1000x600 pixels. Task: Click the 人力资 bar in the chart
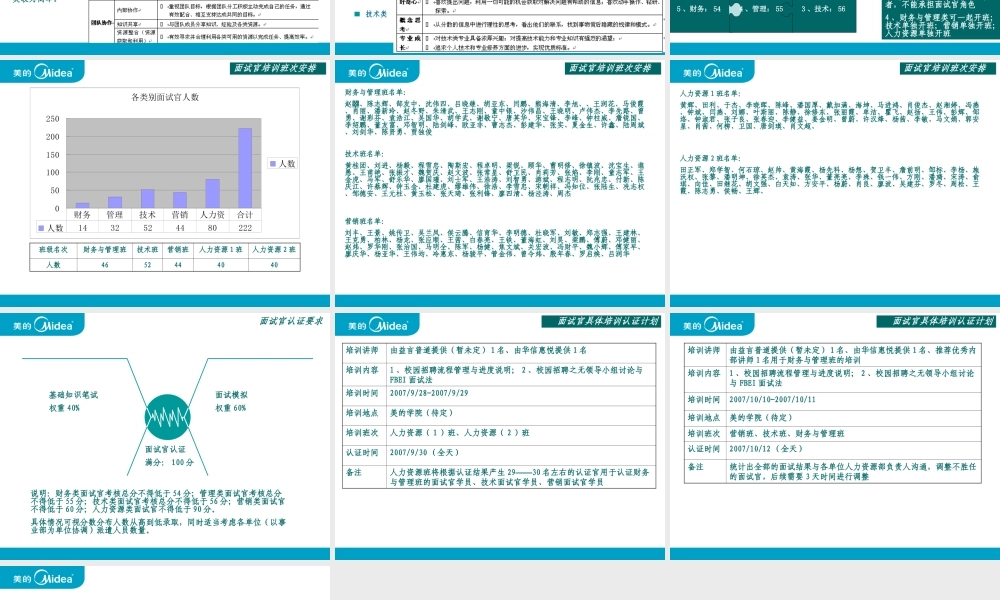[x=212, y=193]
